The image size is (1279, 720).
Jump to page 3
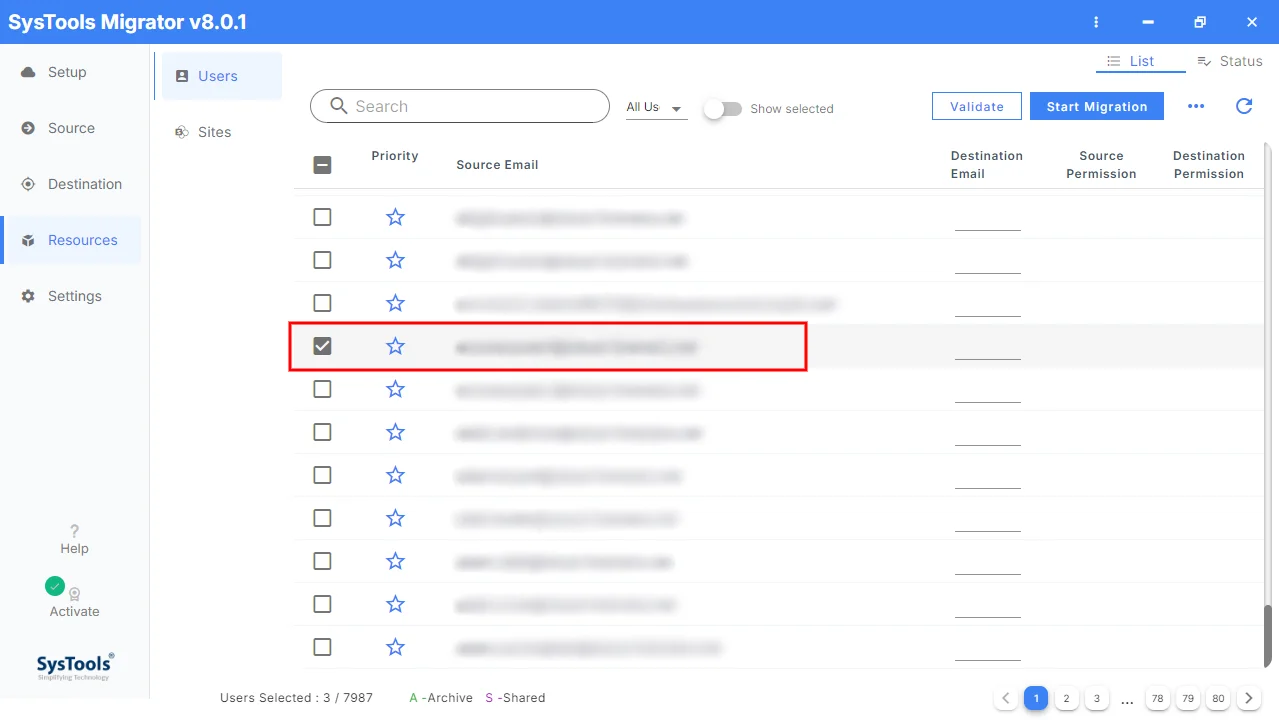[1097, 698]
